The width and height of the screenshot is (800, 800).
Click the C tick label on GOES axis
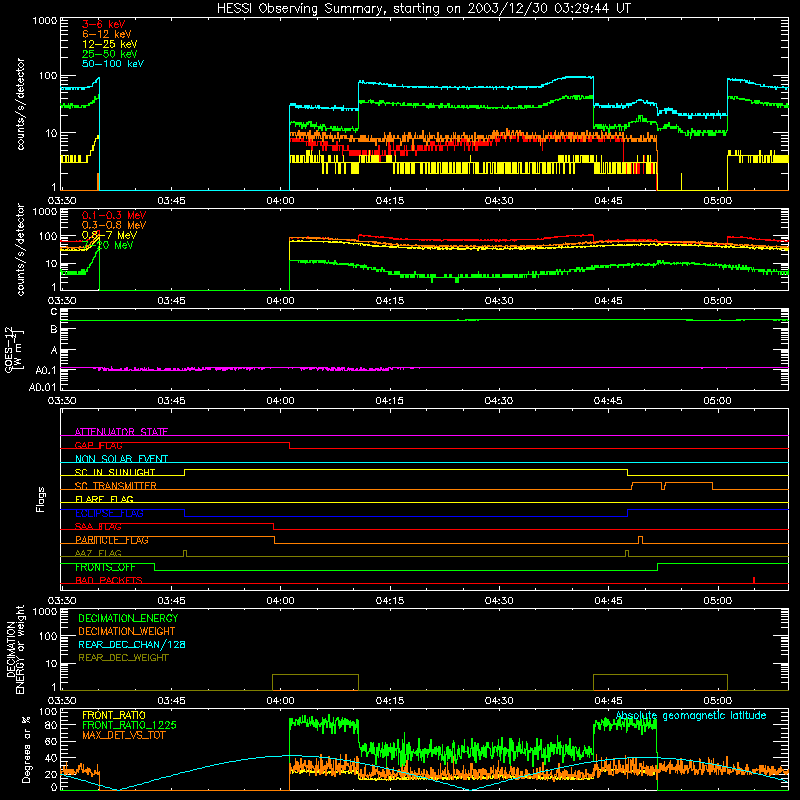tap(54, 312)
